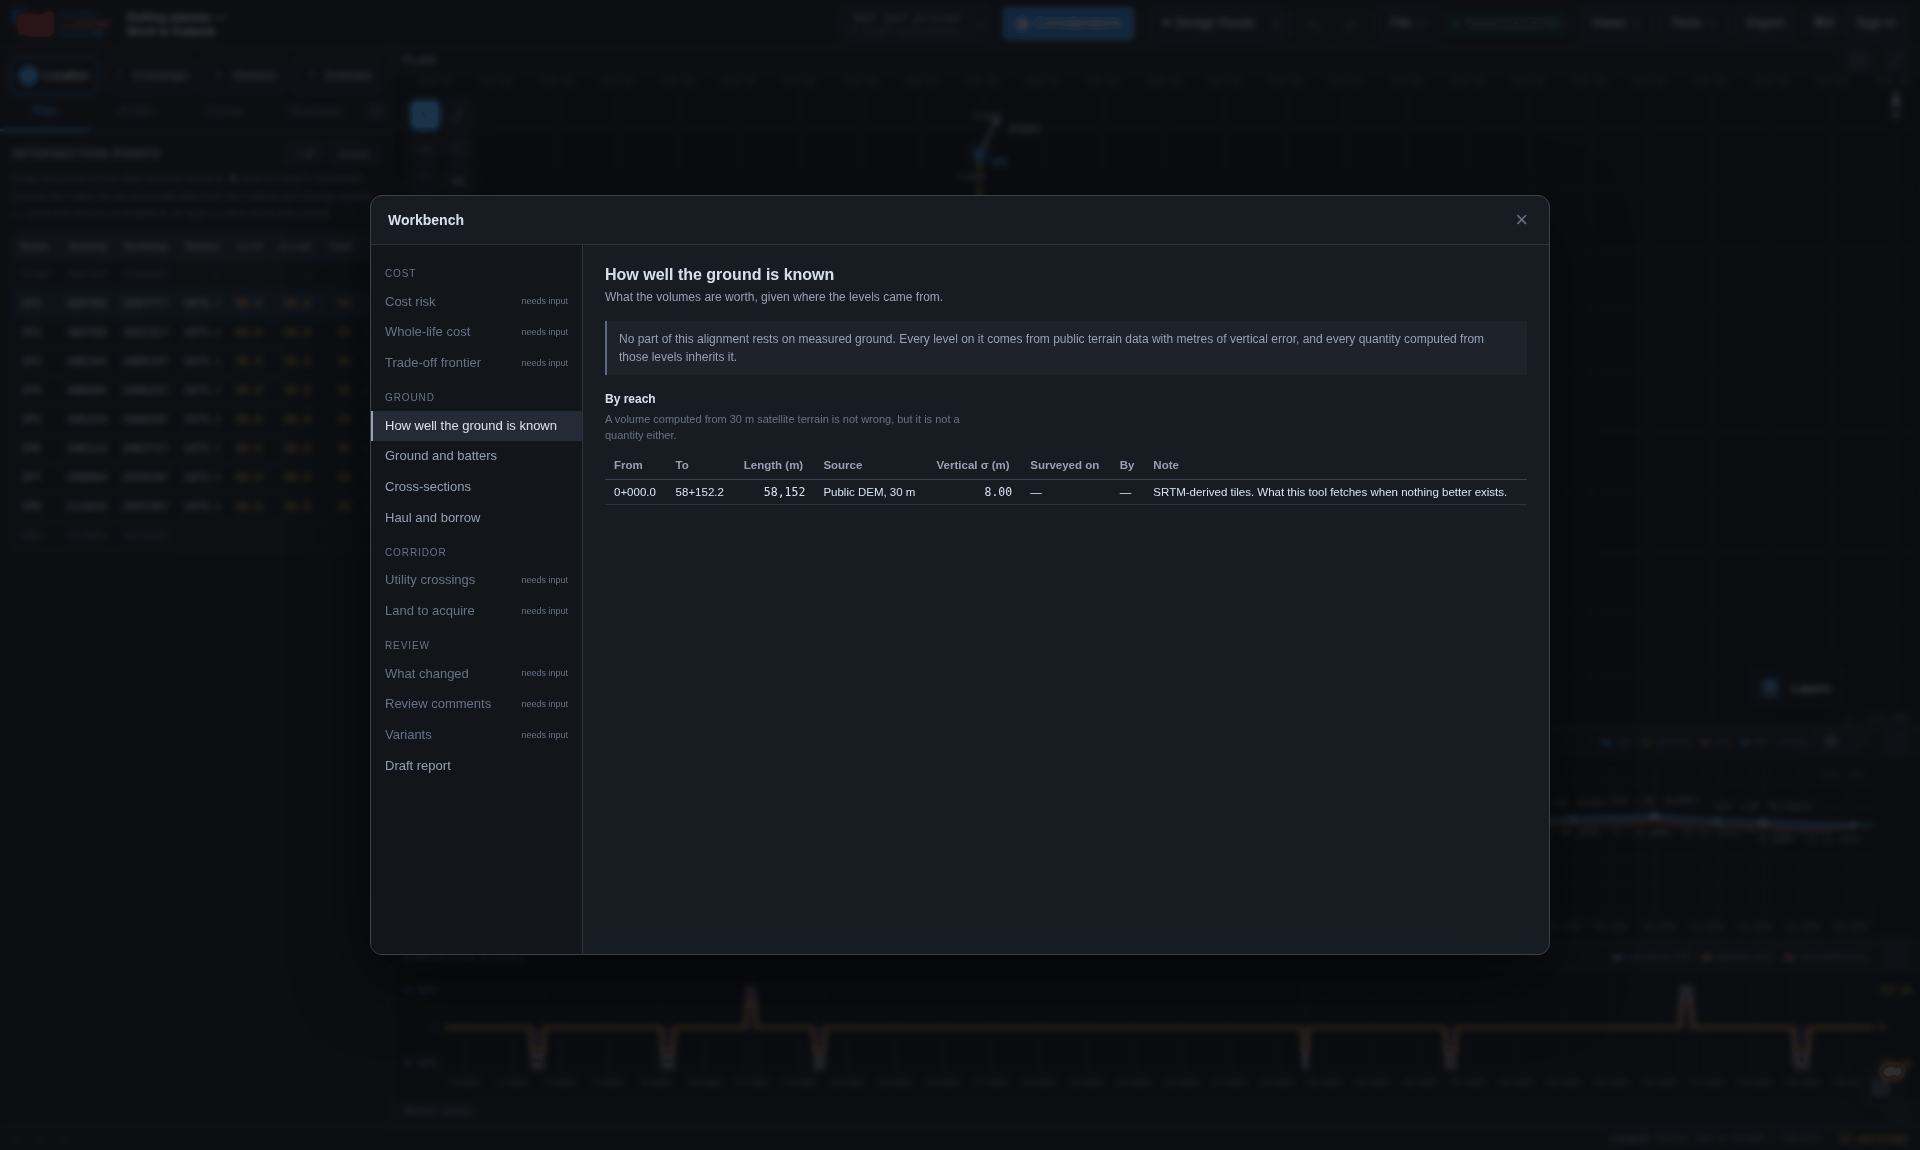This screenshot has width=1920, height=1150.
Task: Click the Length (m) column header
Action: pos(773,466)
